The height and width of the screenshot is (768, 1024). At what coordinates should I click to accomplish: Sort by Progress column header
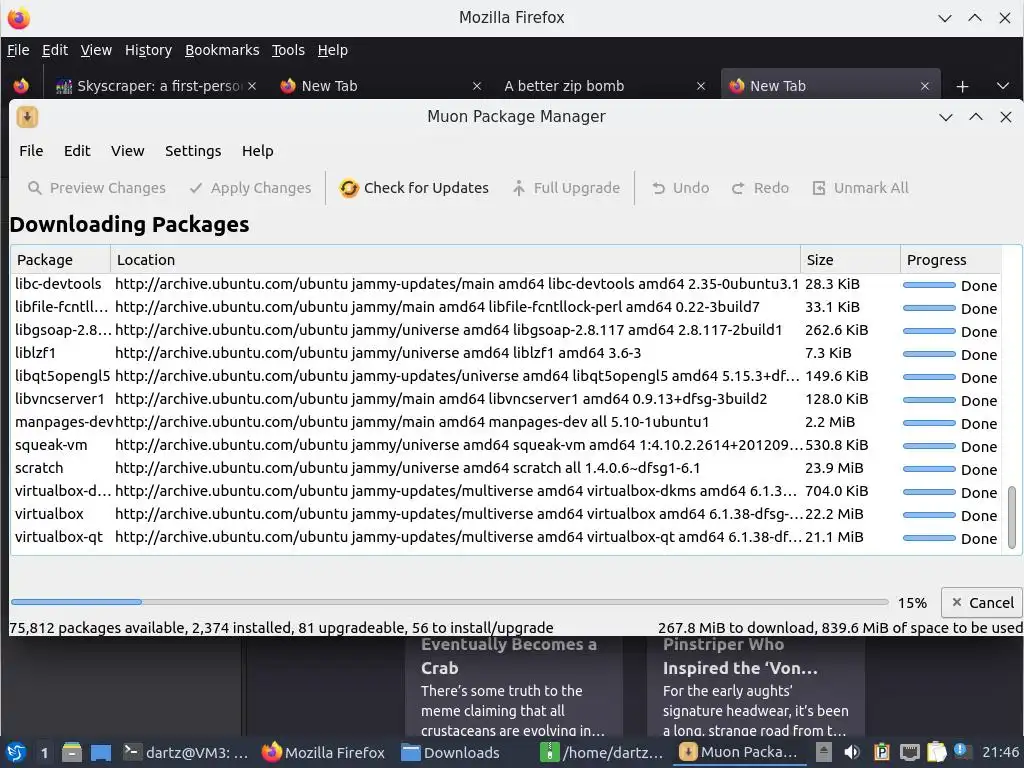tap(951, 260)
